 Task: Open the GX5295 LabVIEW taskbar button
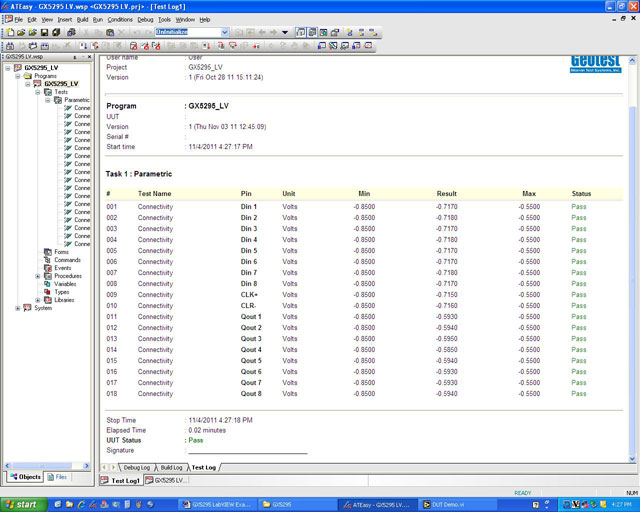pyautogui.click(x=217, y=505)
